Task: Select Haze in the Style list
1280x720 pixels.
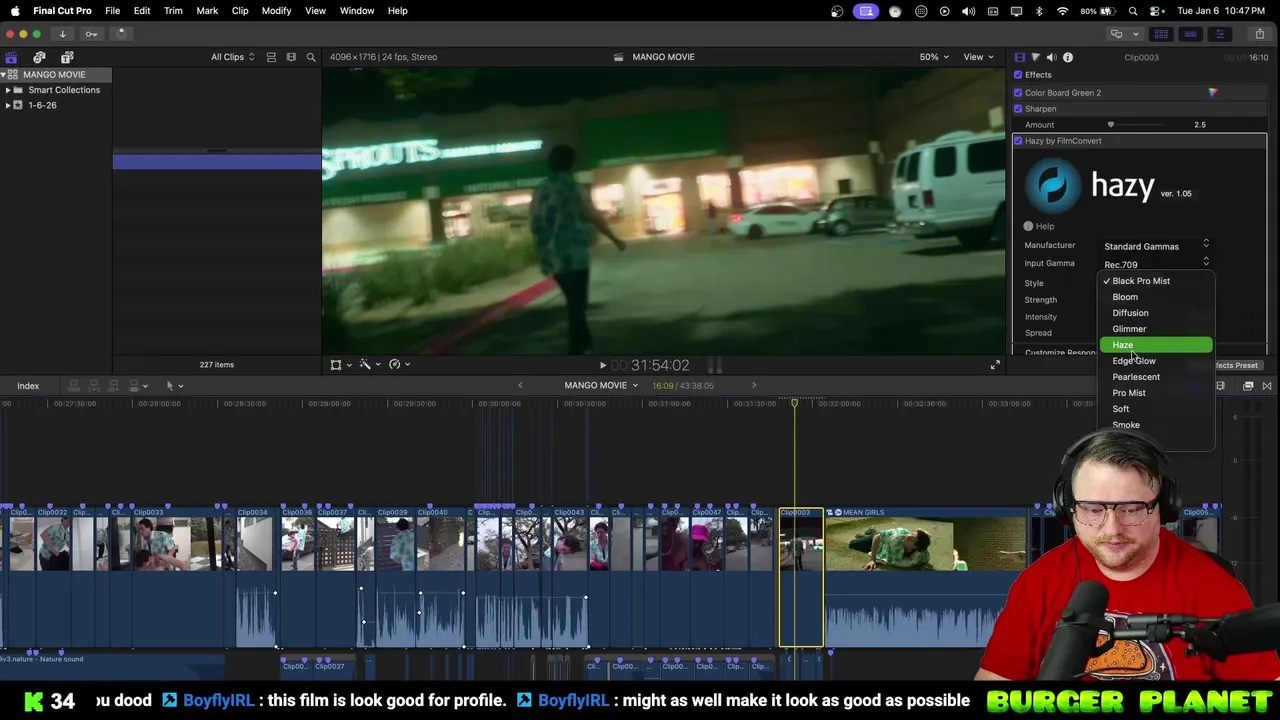Action: click(1156, 345)
